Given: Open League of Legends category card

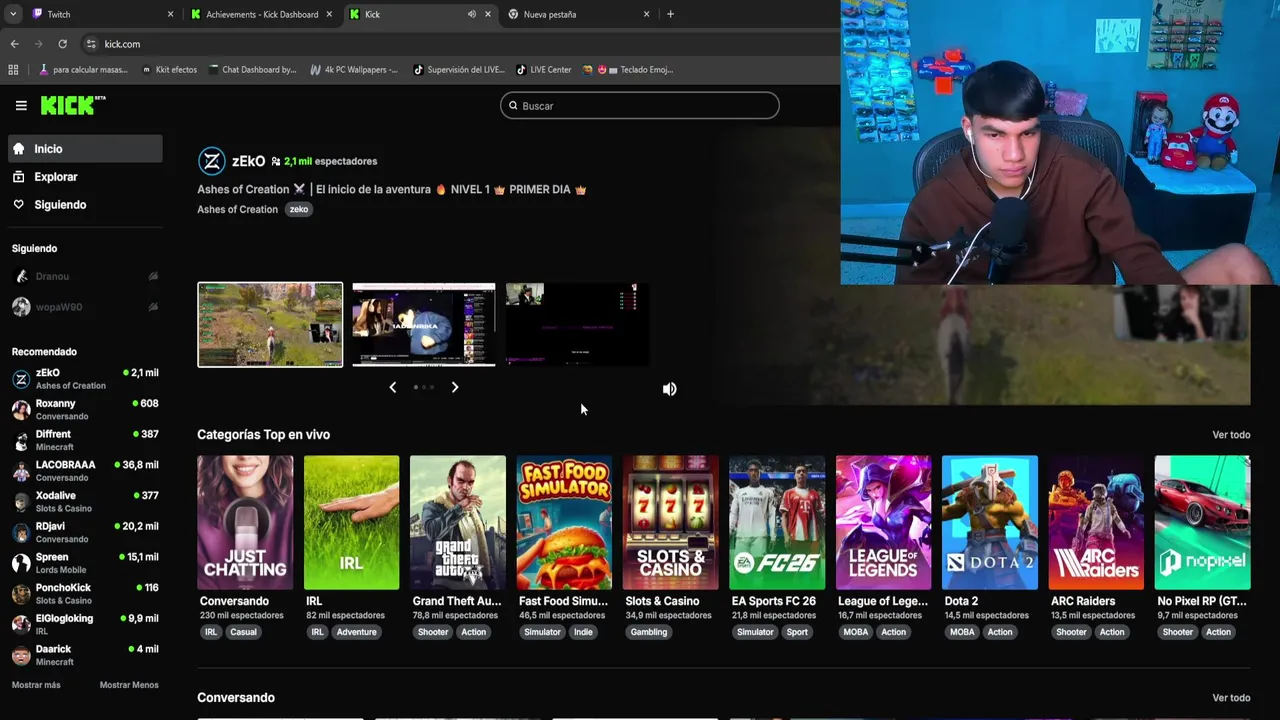Looking at the screenshot, I should [883, 523].
